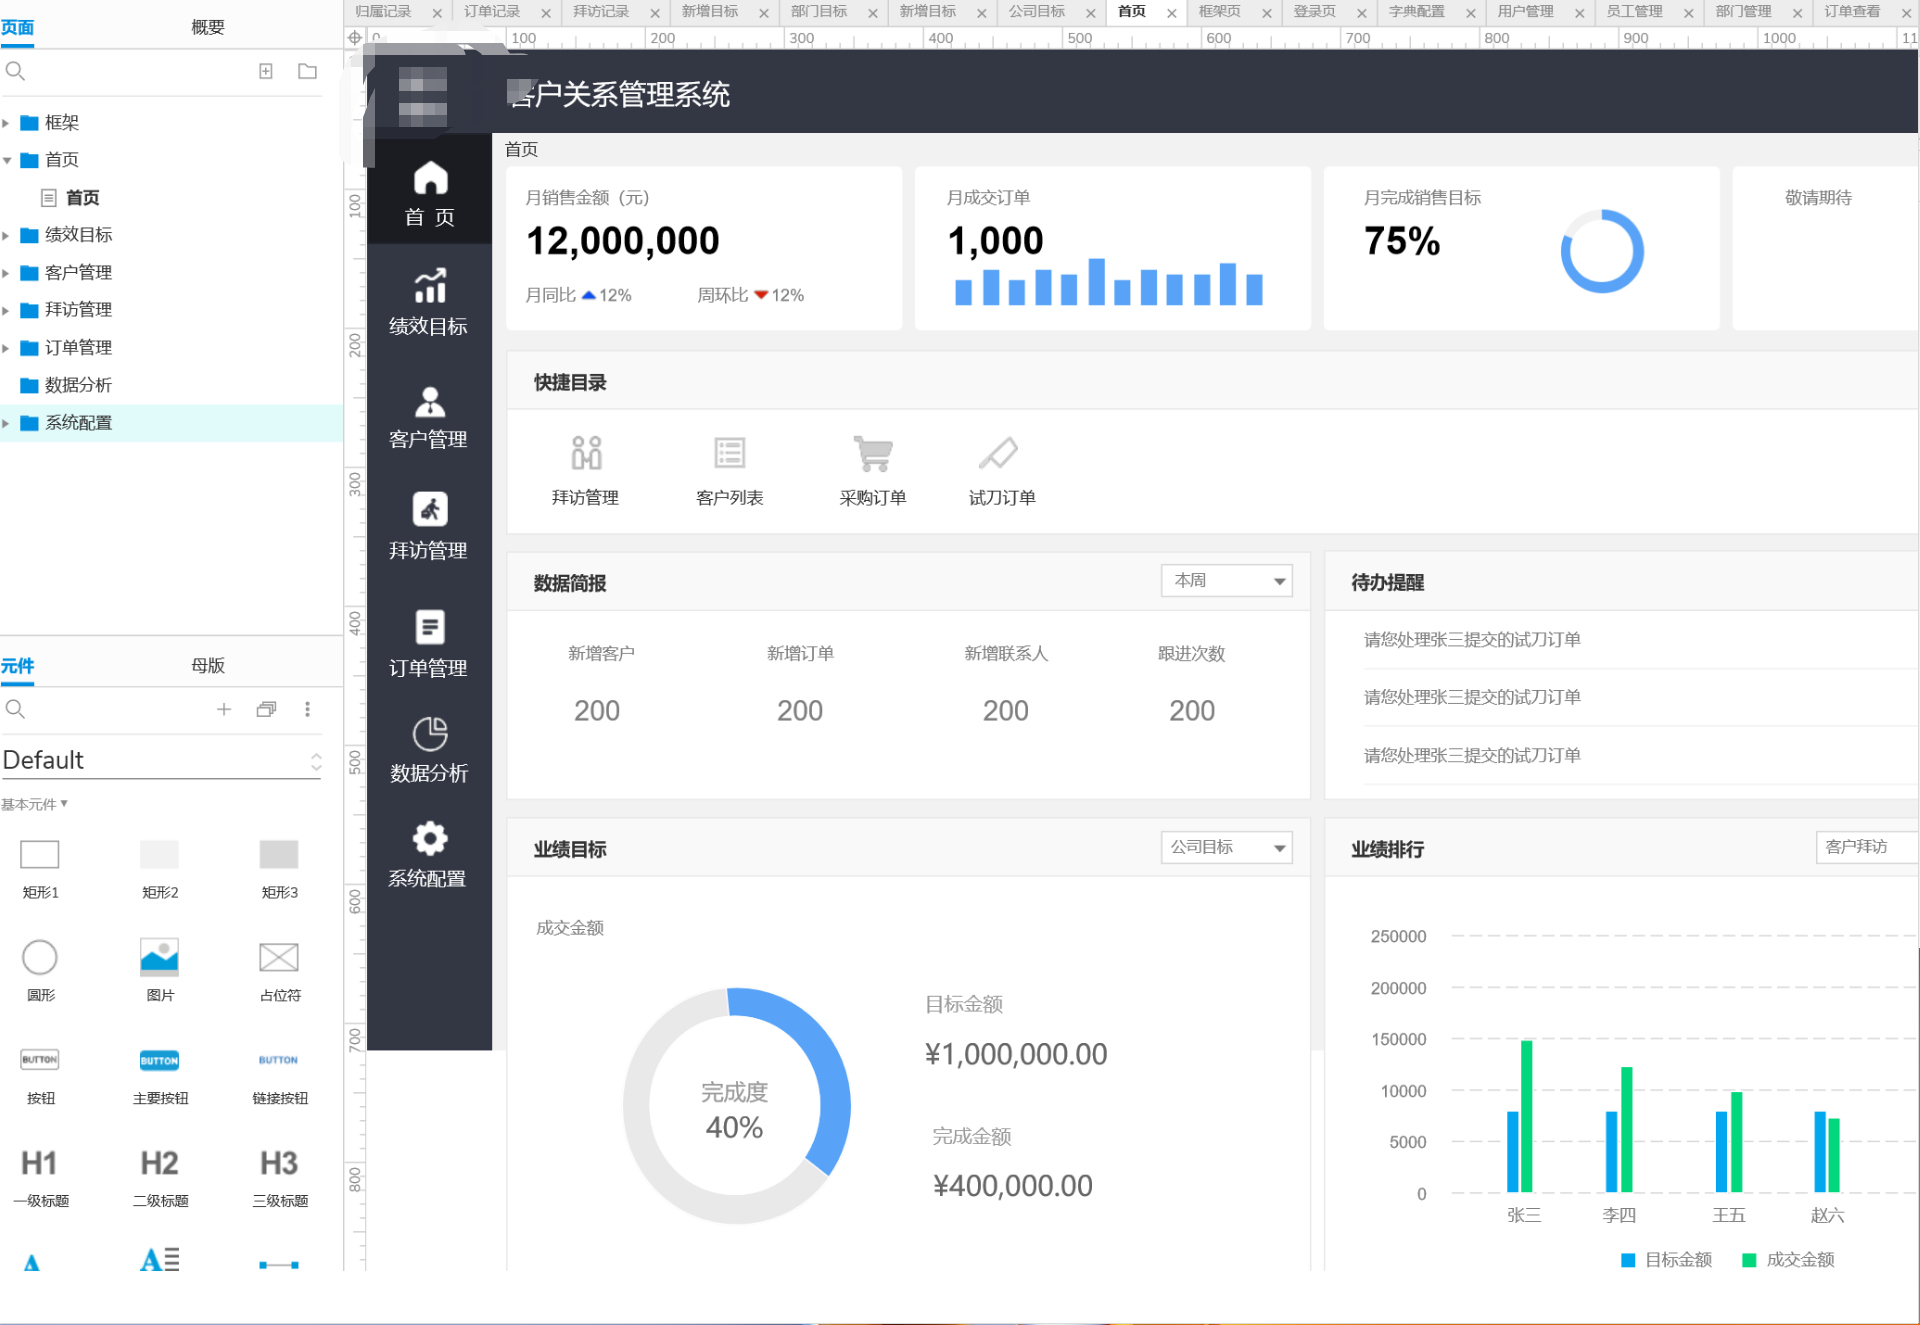Open the 数据分析 pie chart icon

pyautogui.click(x=430, y=734)
